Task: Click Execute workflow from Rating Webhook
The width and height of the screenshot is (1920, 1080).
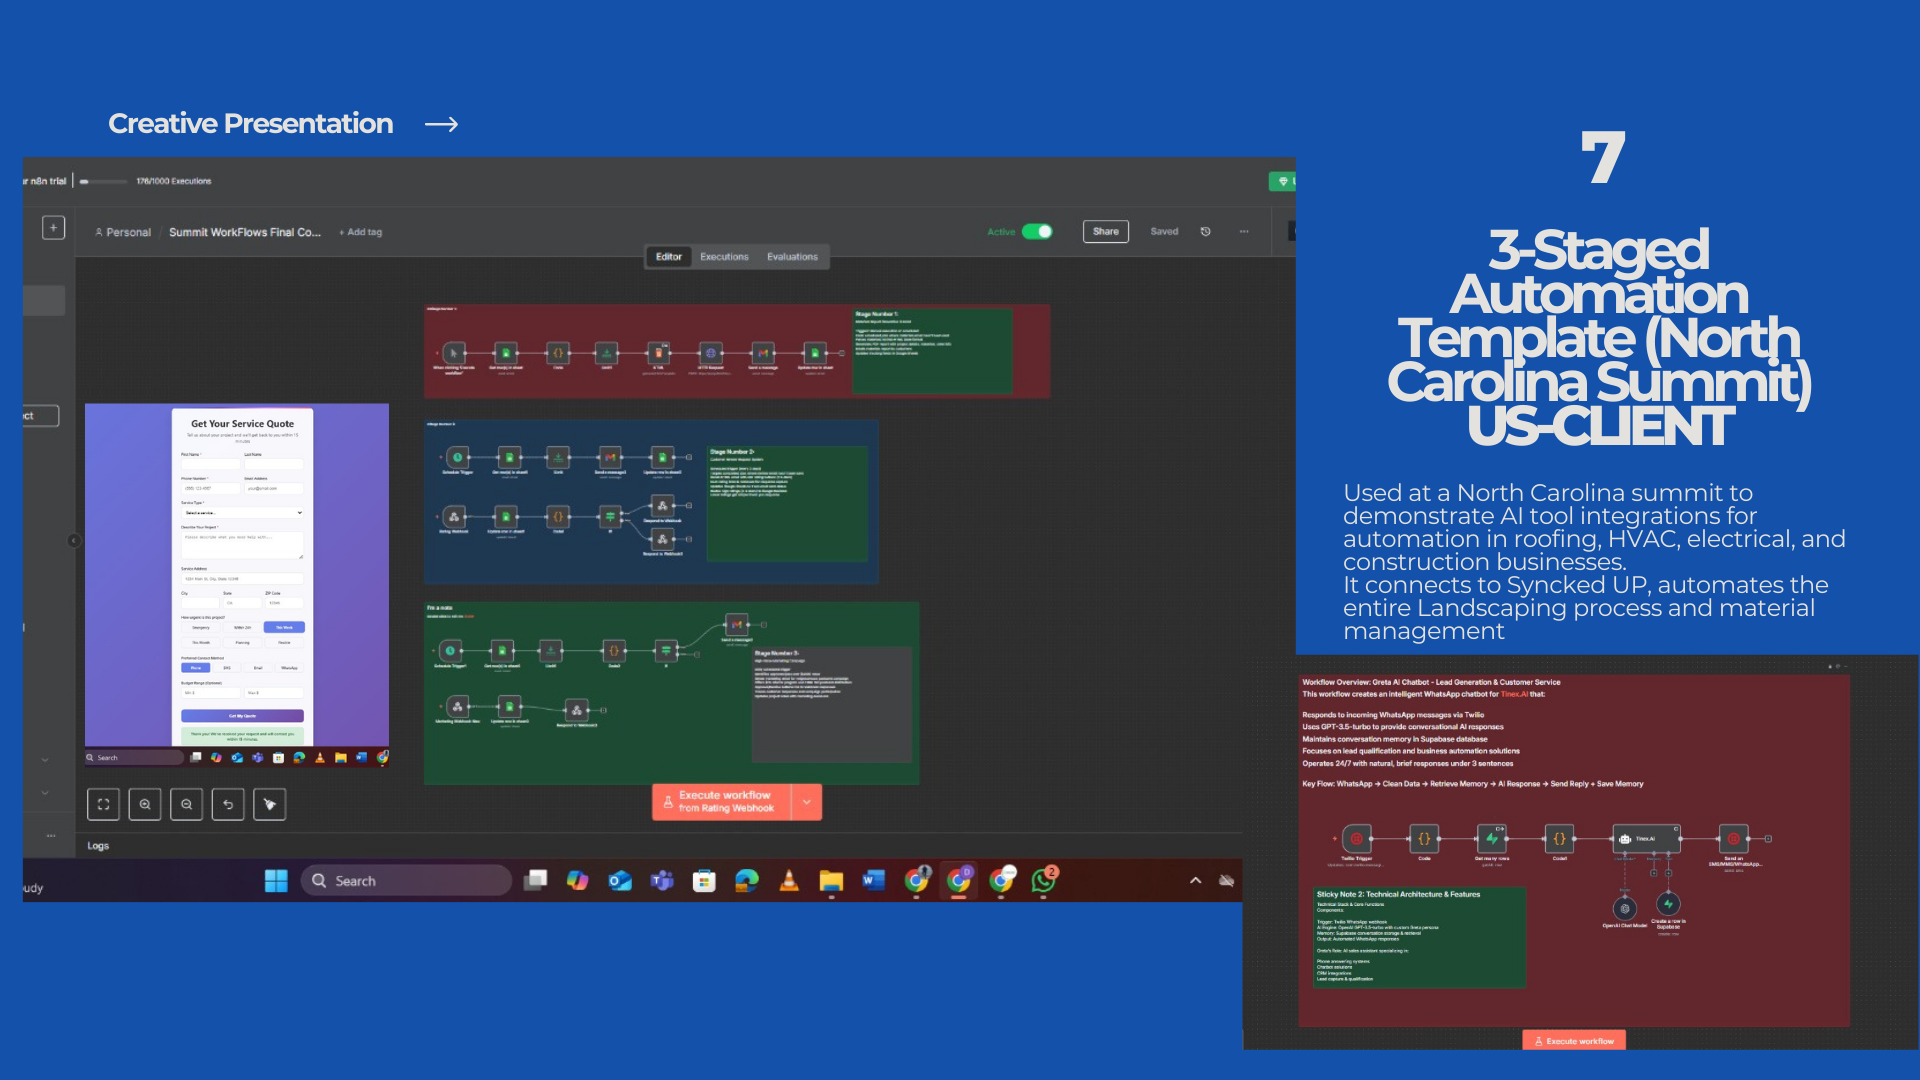Action: (x=722, y=802)
